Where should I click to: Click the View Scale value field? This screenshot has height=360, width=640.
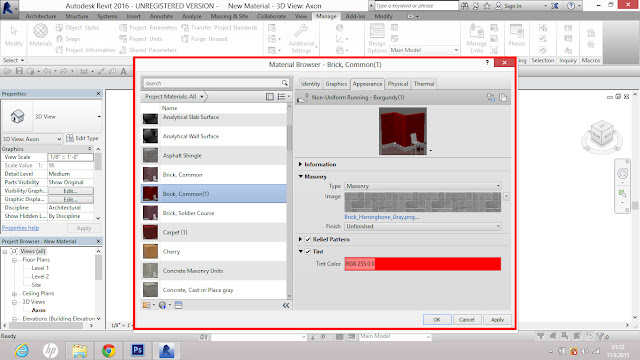click(x=70, y=157)
